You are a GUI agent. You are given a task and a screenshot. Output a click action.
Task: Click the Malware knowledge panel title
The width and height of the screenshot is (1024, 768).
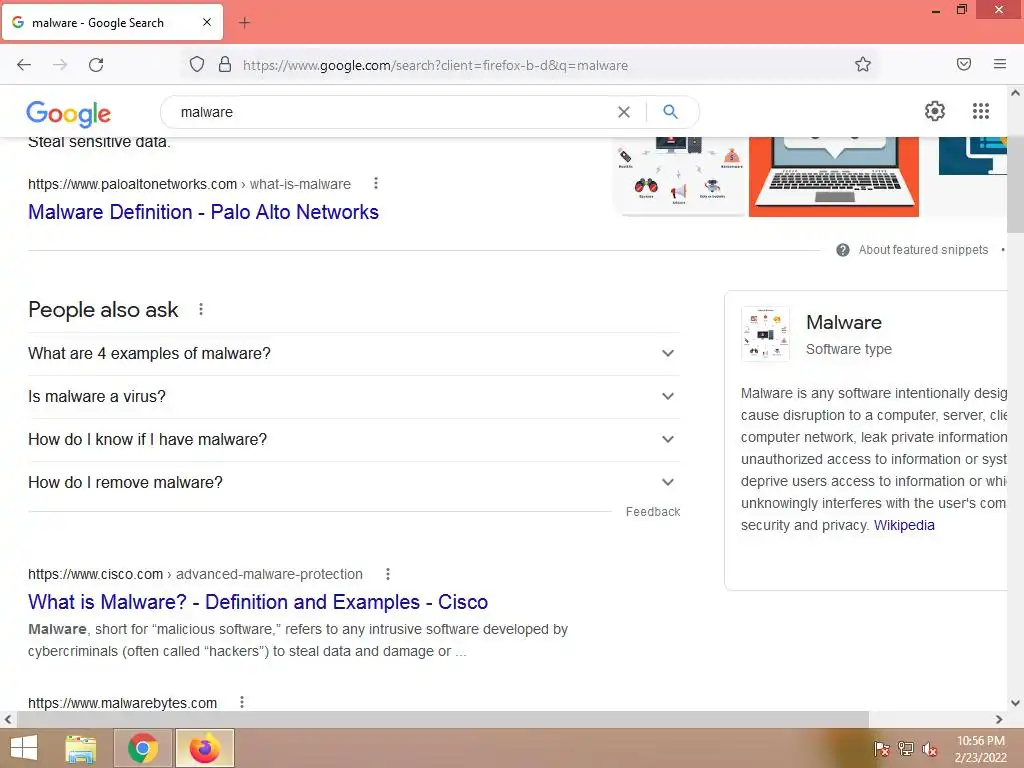(844, 322)
